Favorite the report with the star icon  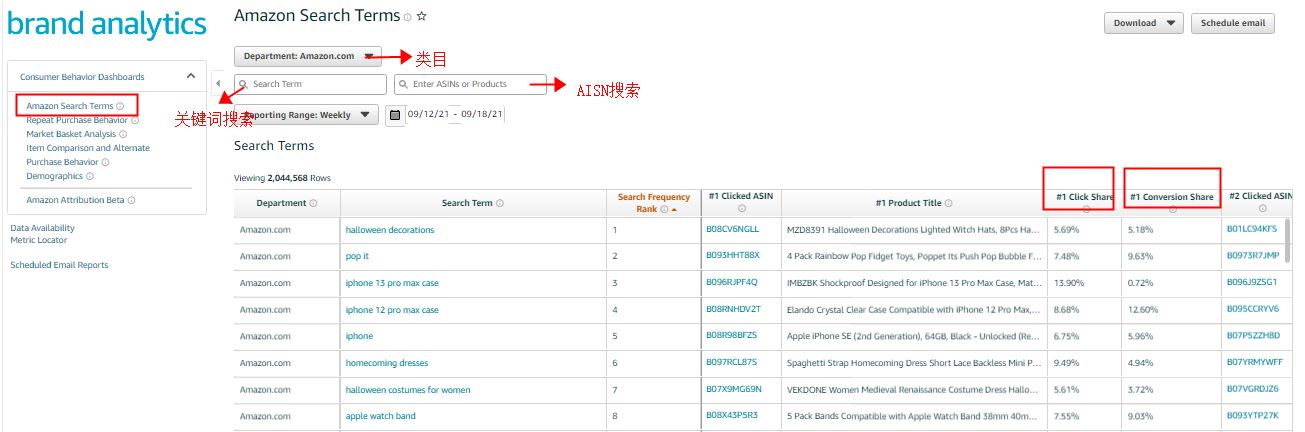(421, 16)
